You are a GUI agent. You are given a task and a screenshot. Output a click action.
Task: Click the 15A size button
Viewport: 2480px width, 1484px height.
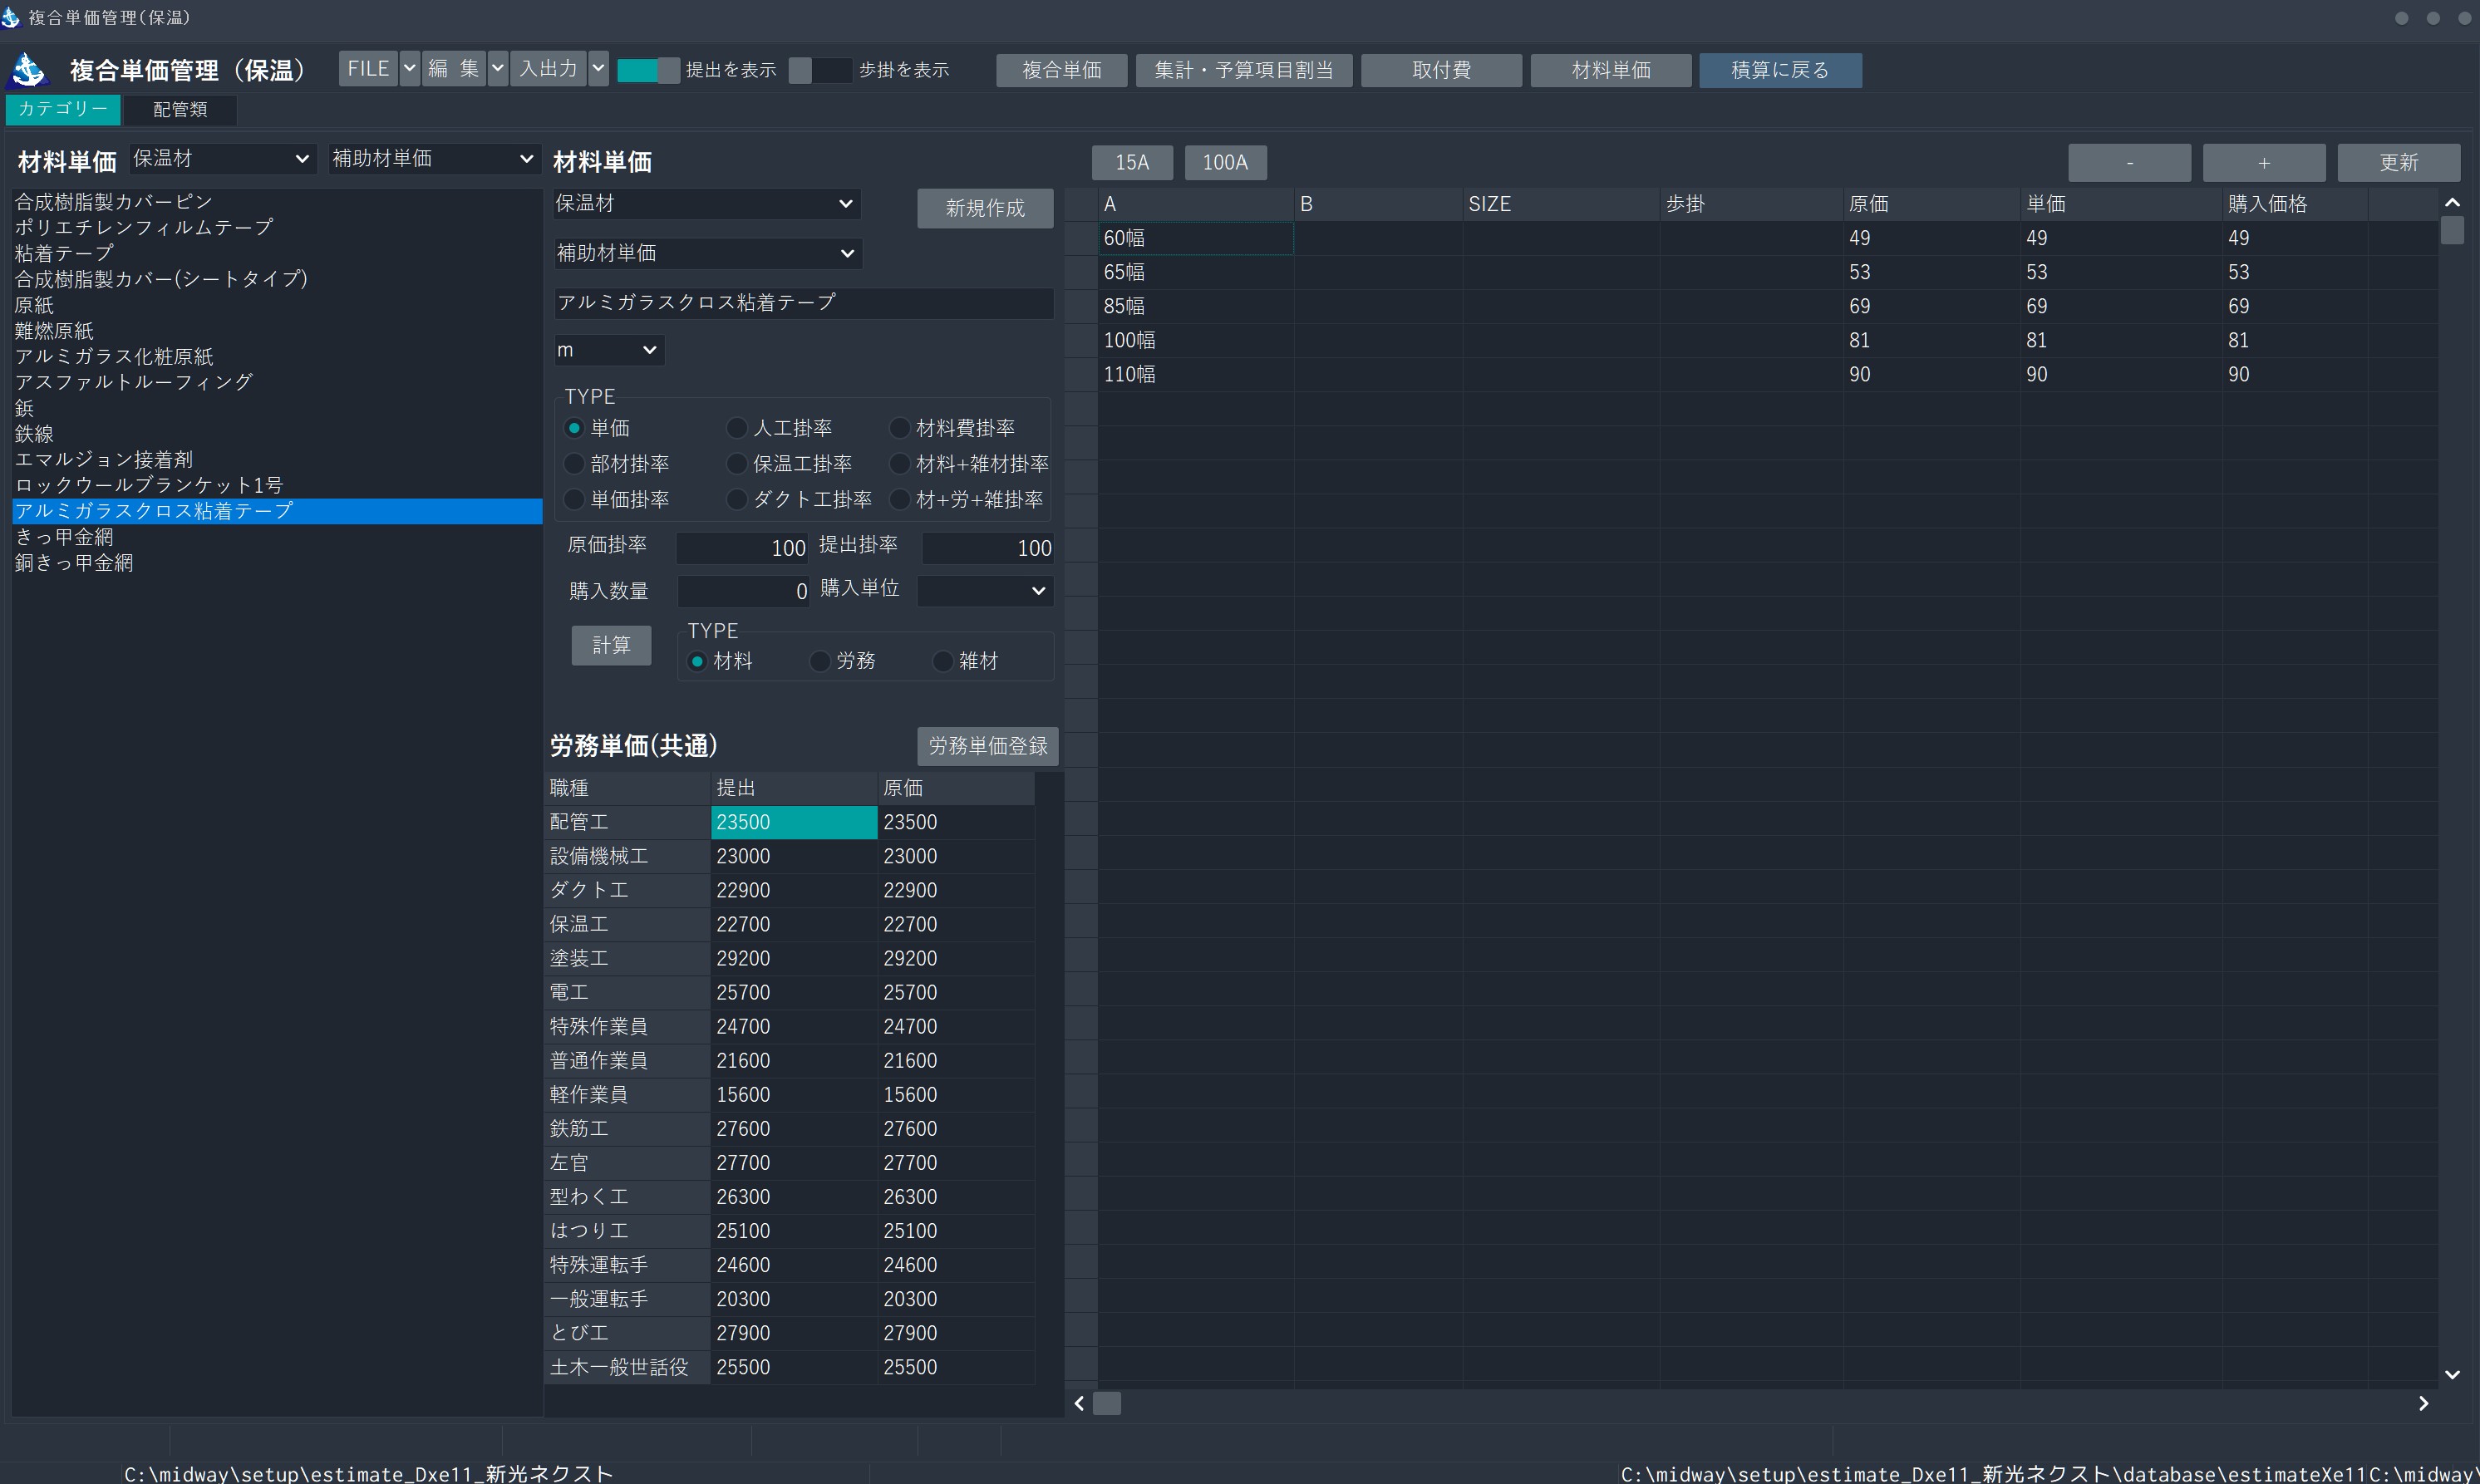click(x=1132, y=162)
